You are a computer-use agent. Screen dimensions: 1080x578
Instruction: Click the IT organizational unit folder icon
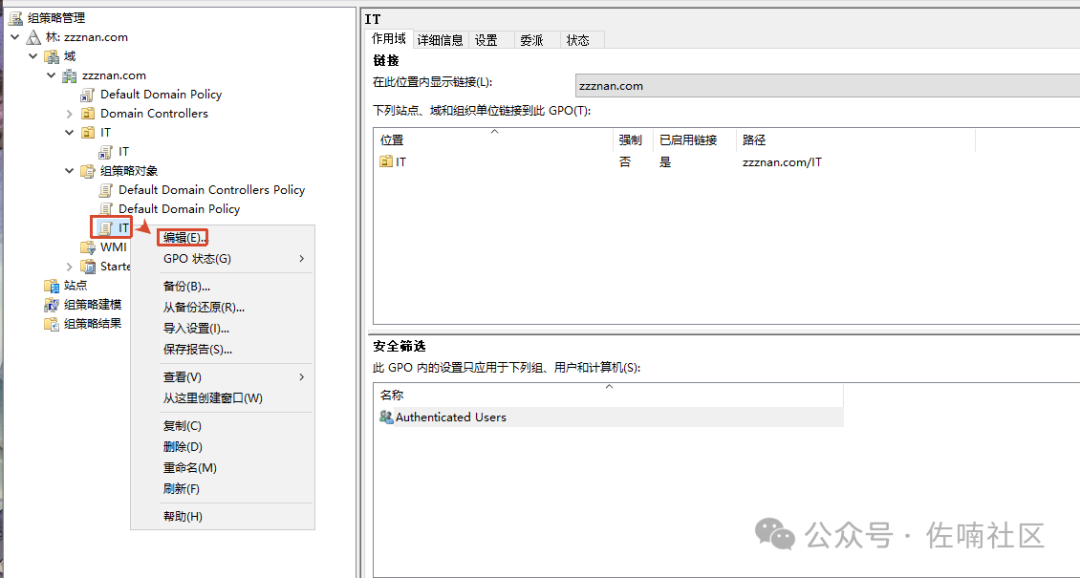click(x=87, y=132)
